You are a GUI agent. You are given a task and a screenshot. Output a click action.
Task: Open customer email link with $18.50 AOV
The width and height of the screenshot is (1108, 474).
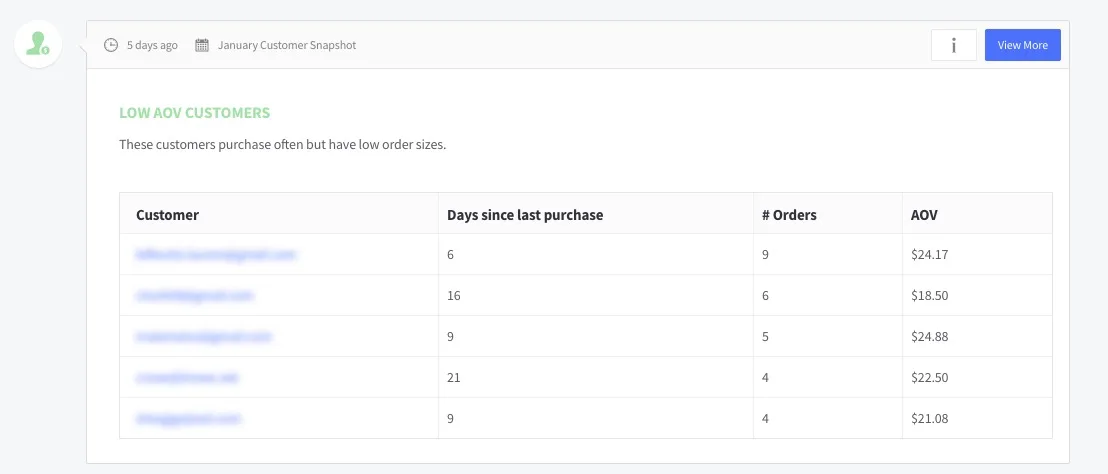[195, 296]
